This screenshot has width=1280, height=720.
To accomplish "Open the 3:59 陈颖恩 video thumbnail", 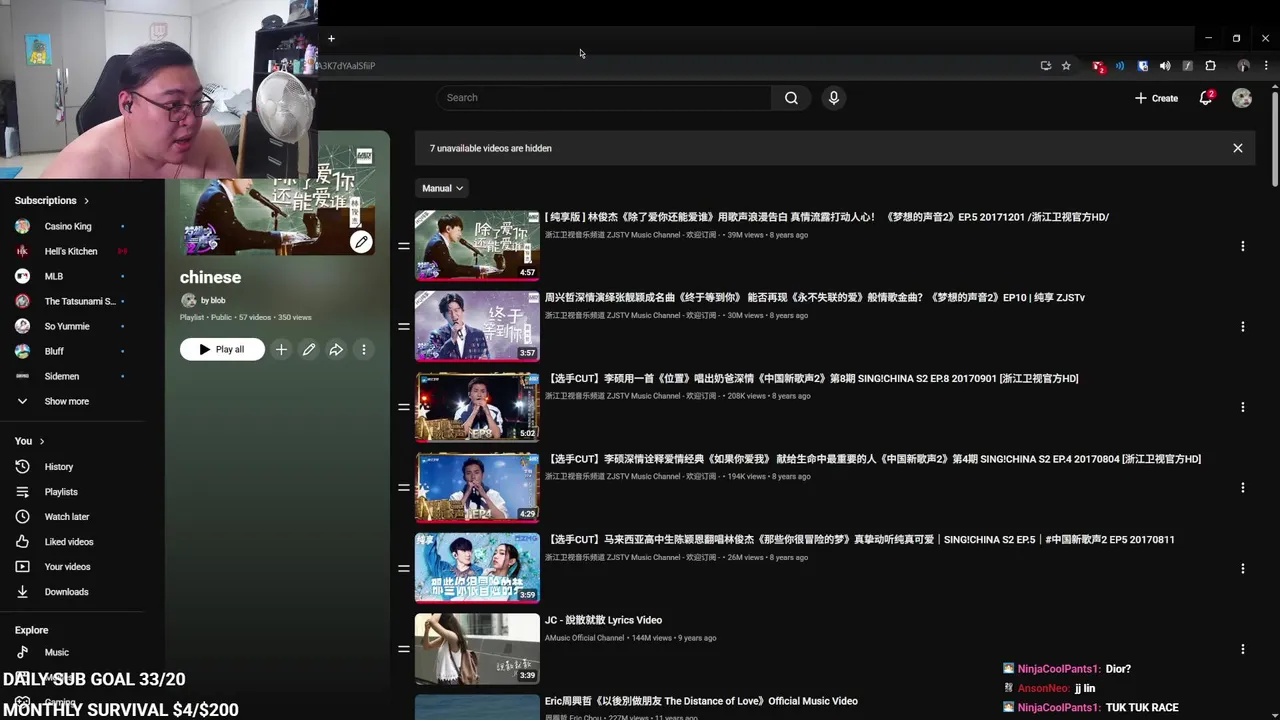I will (477, 567).
